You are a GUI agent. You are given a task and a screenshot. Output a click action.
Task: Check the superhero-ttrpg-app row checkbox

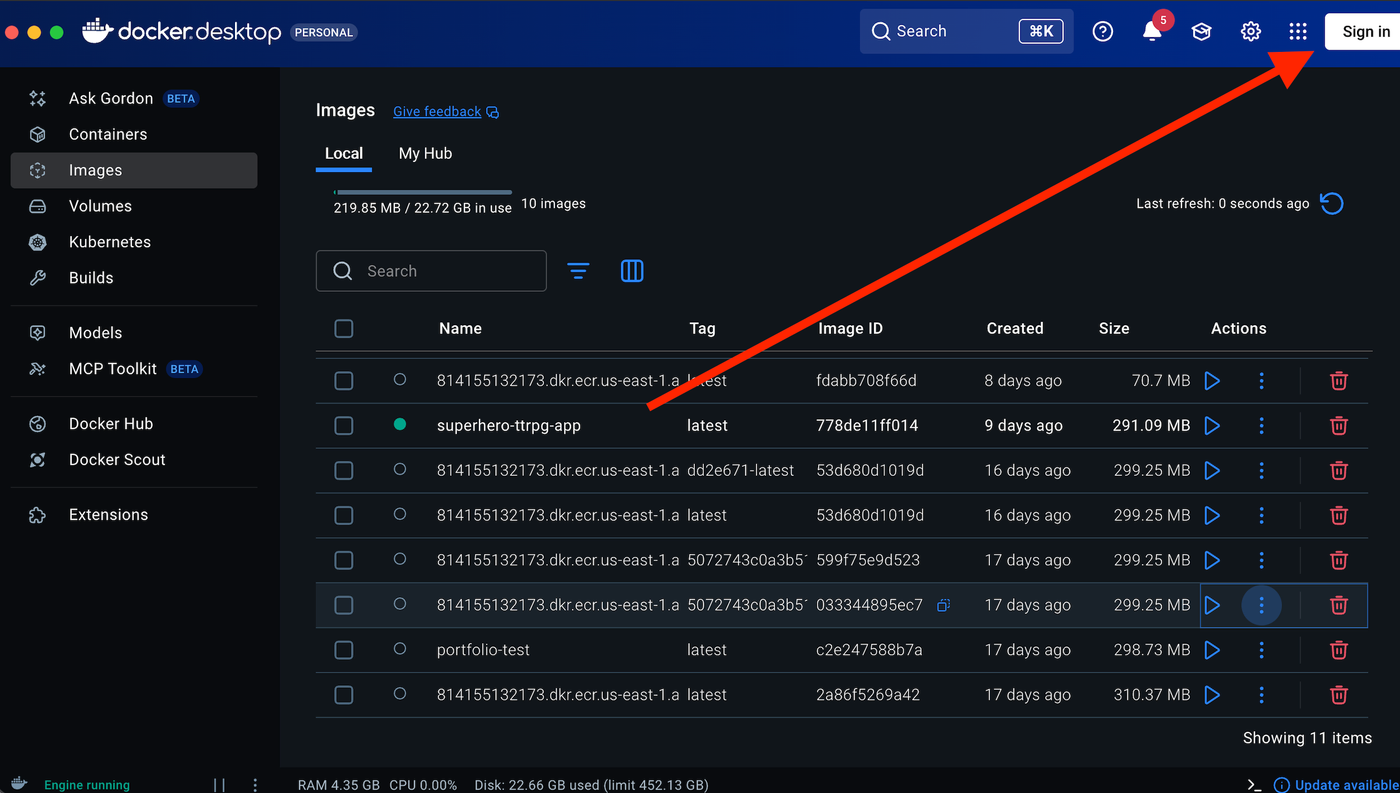point(344,426)
